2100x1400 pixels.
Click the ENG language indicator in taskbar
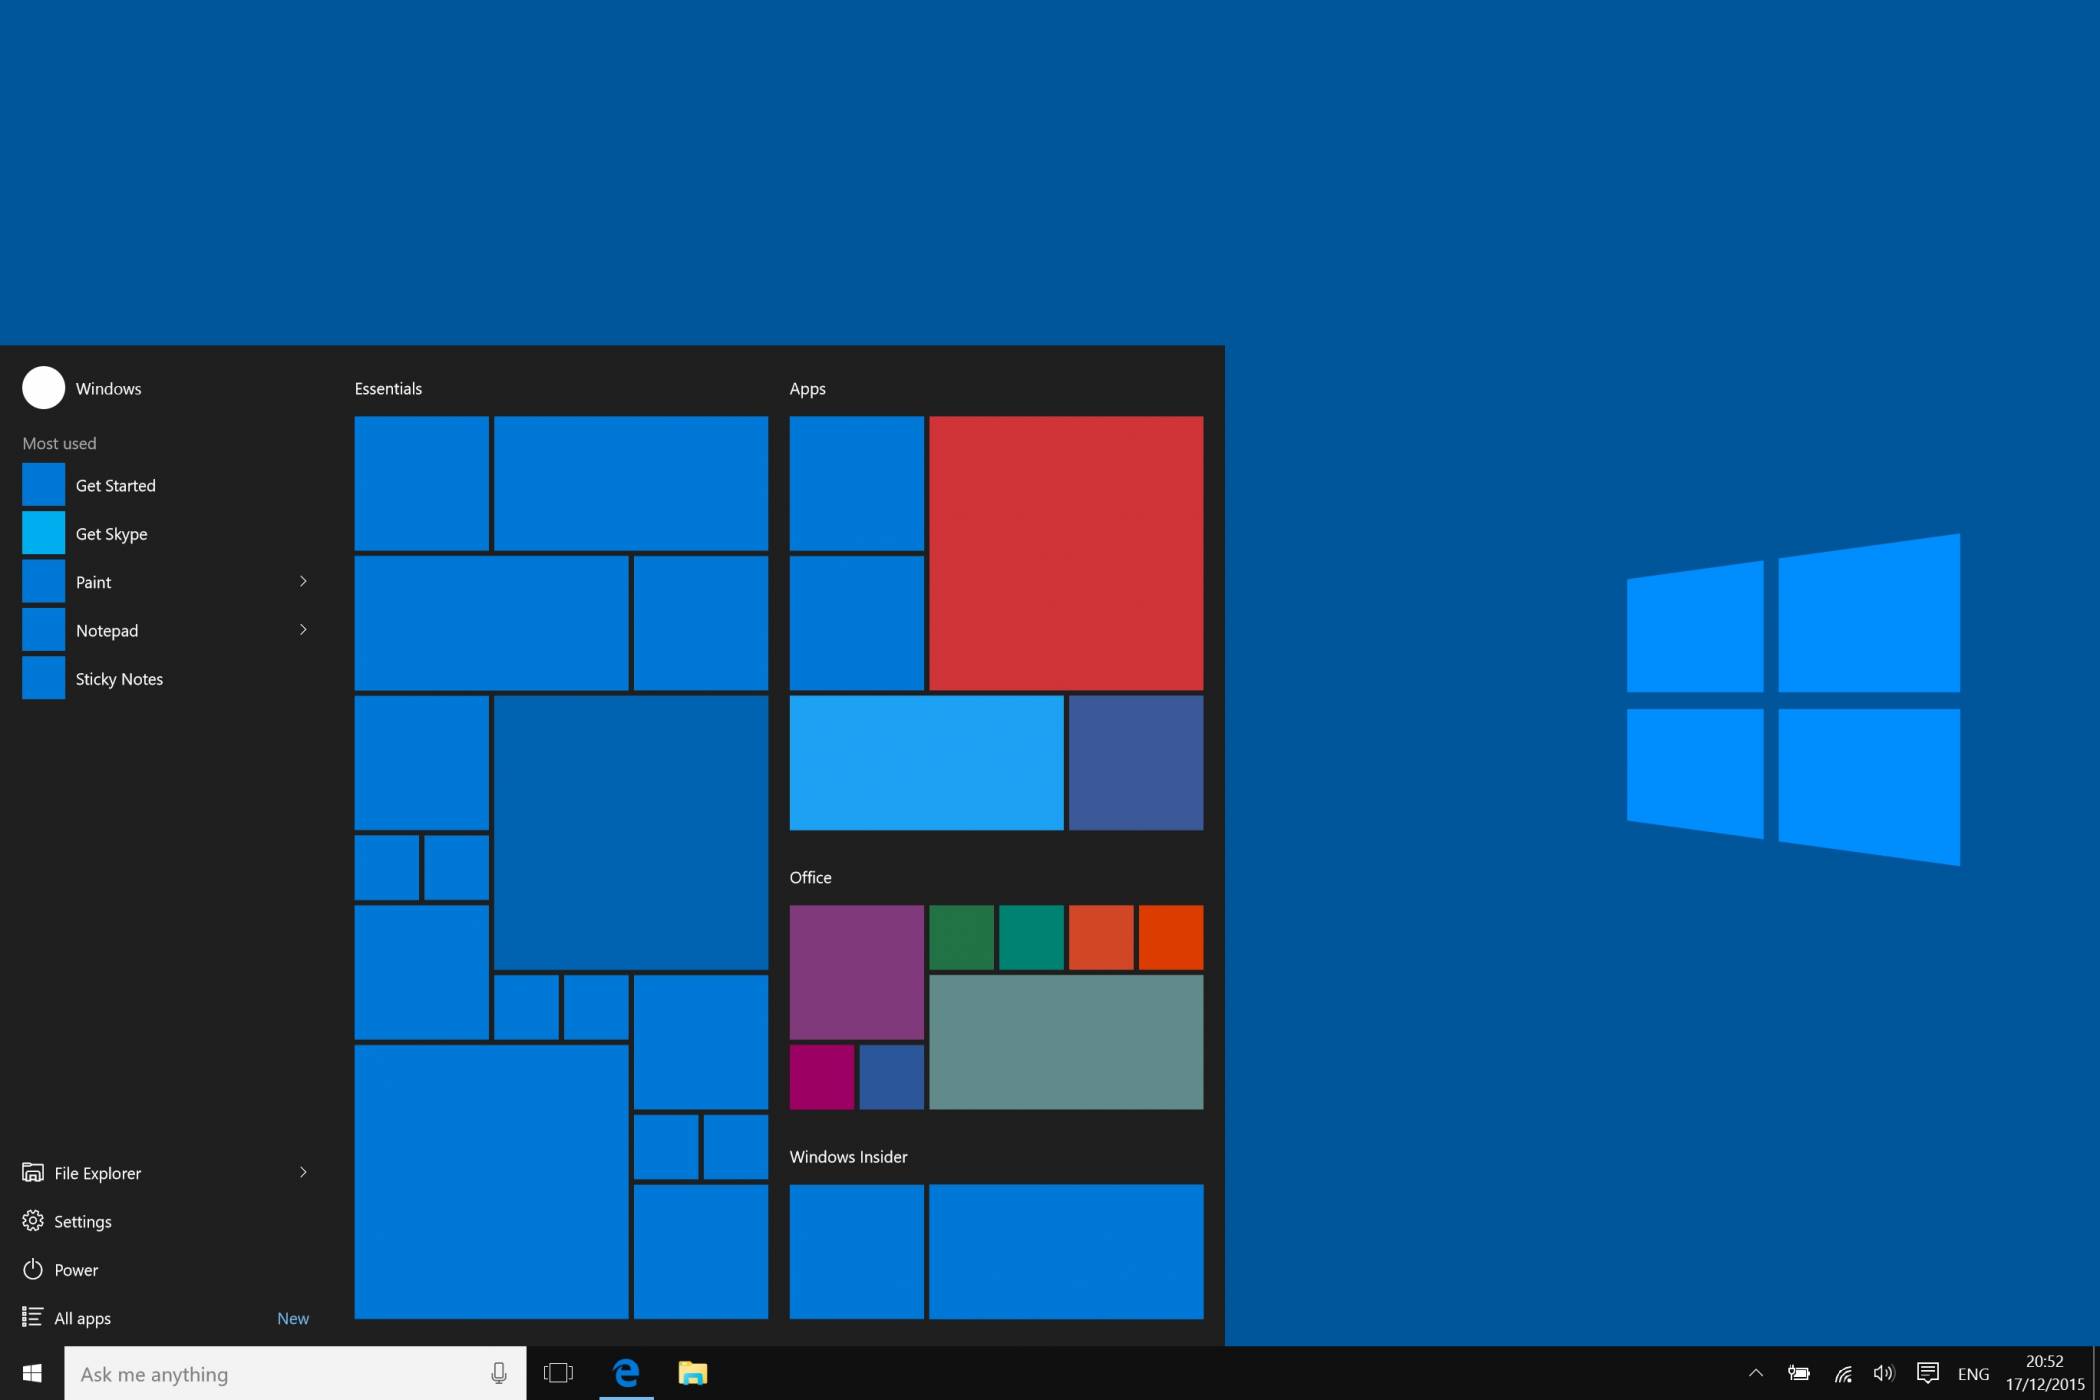click(1972, 1373)
